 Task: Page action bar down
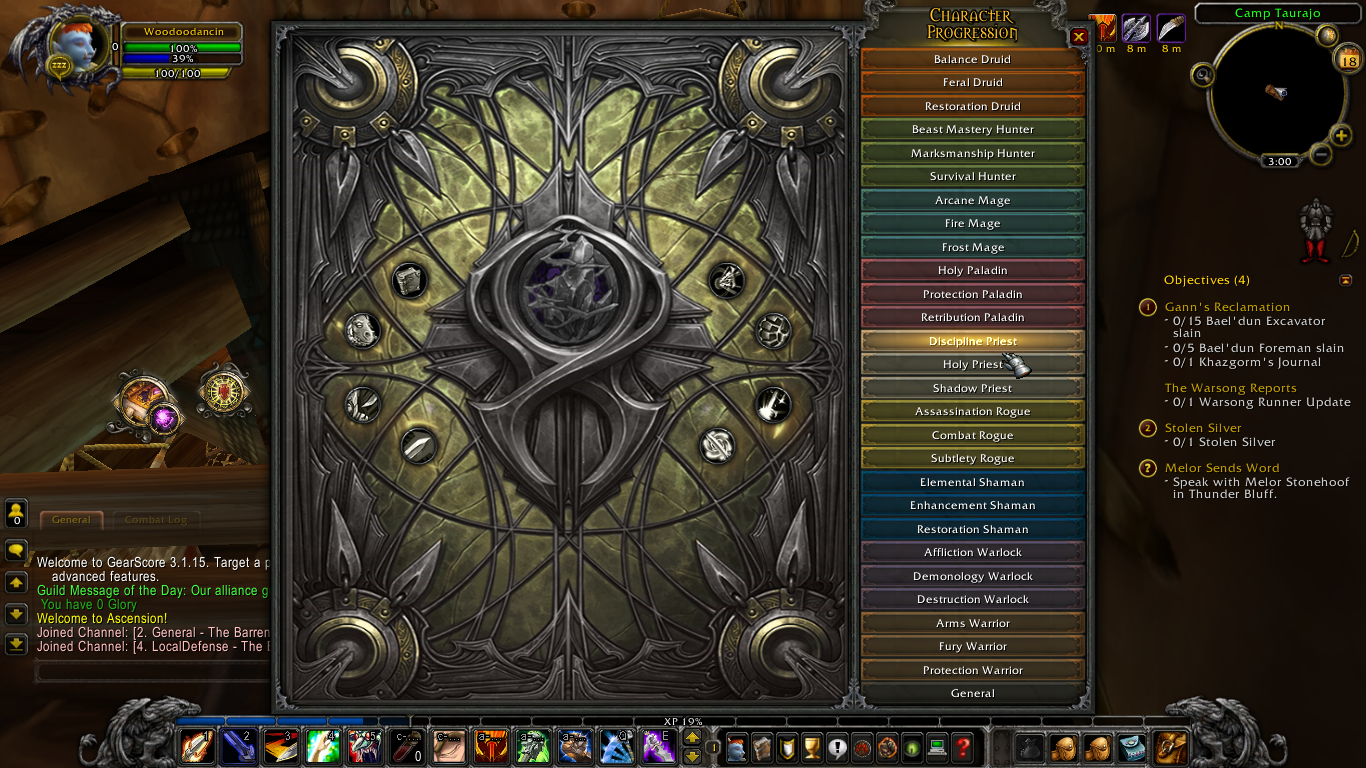coord(692,756)
